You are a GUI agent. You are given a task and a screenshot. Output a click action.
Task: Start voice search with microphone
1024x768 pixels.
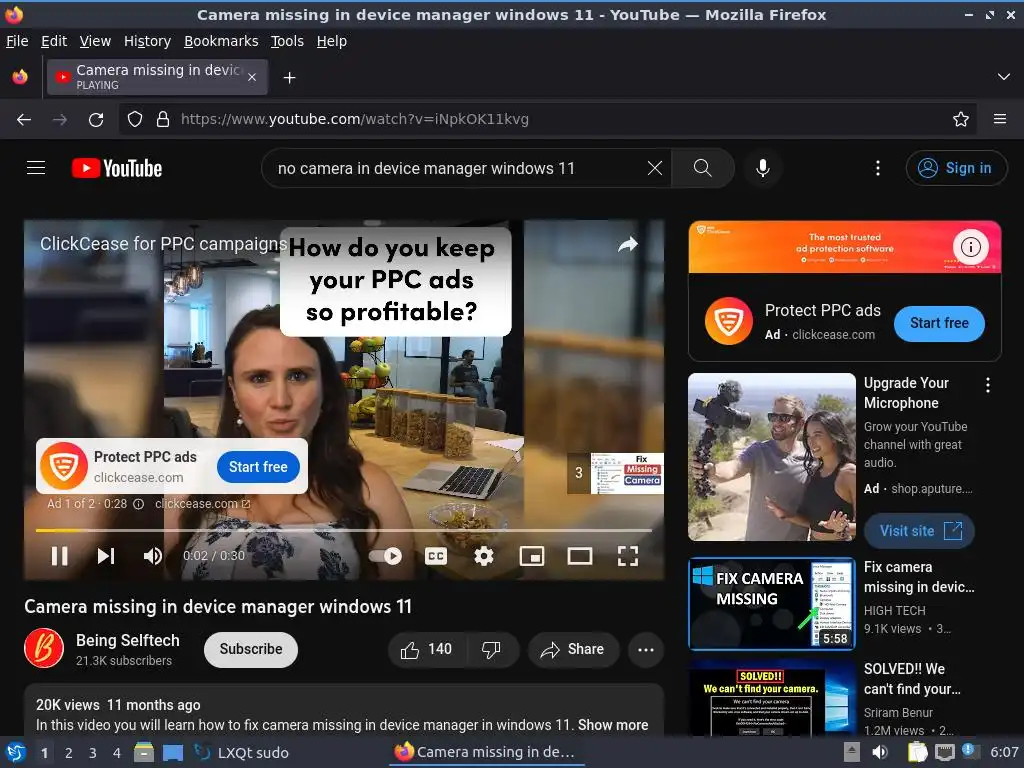pos(762,168)
